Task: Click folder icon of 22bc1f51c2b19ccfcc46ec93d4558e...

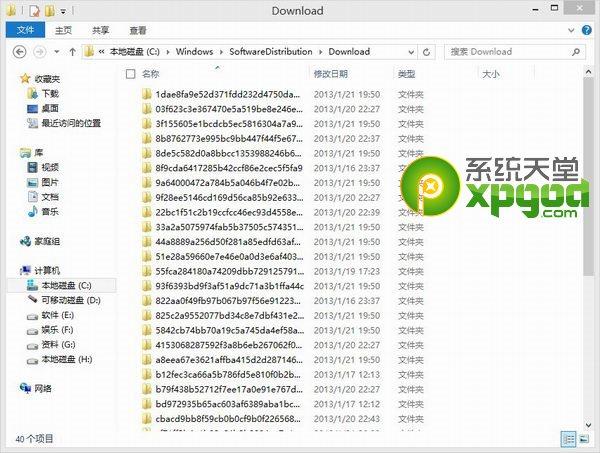Action: [x=146, y=212]
